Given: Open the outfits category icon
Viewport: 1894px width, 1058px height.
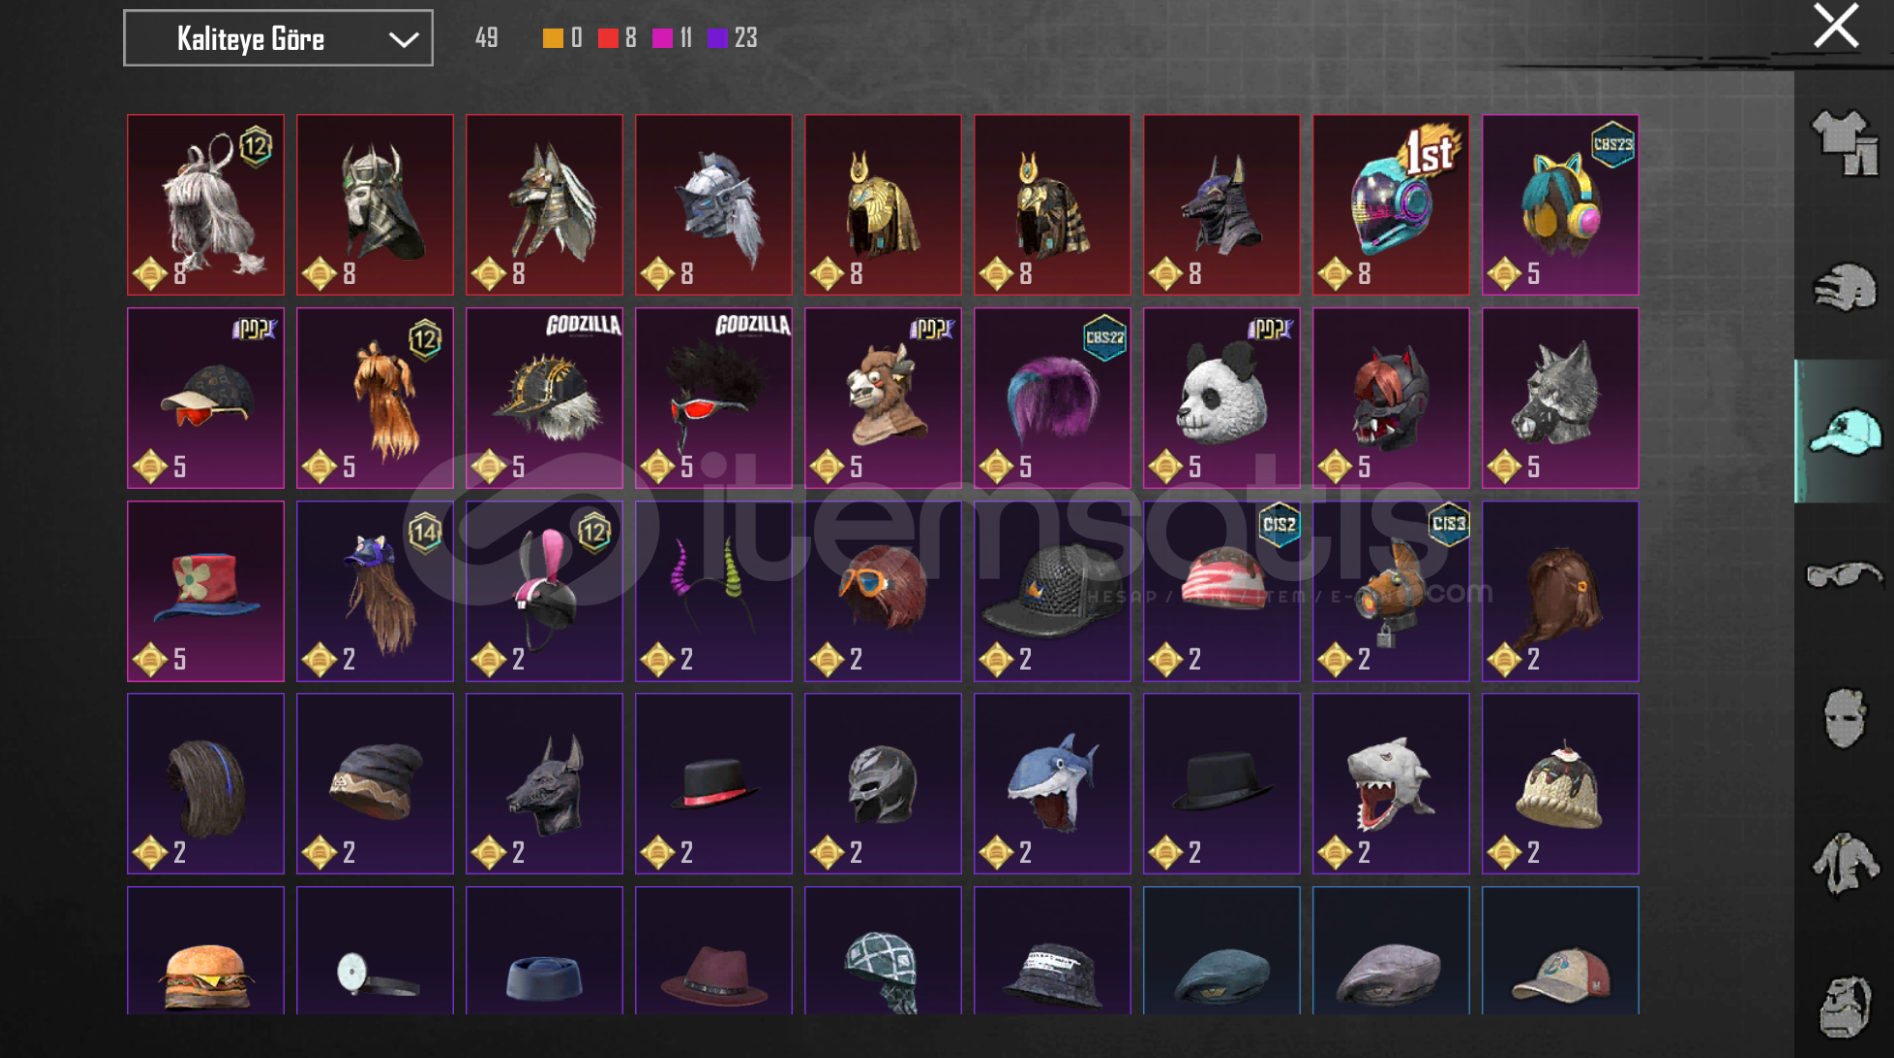Looking at the screenshot, I should (x=1845, y=142).
